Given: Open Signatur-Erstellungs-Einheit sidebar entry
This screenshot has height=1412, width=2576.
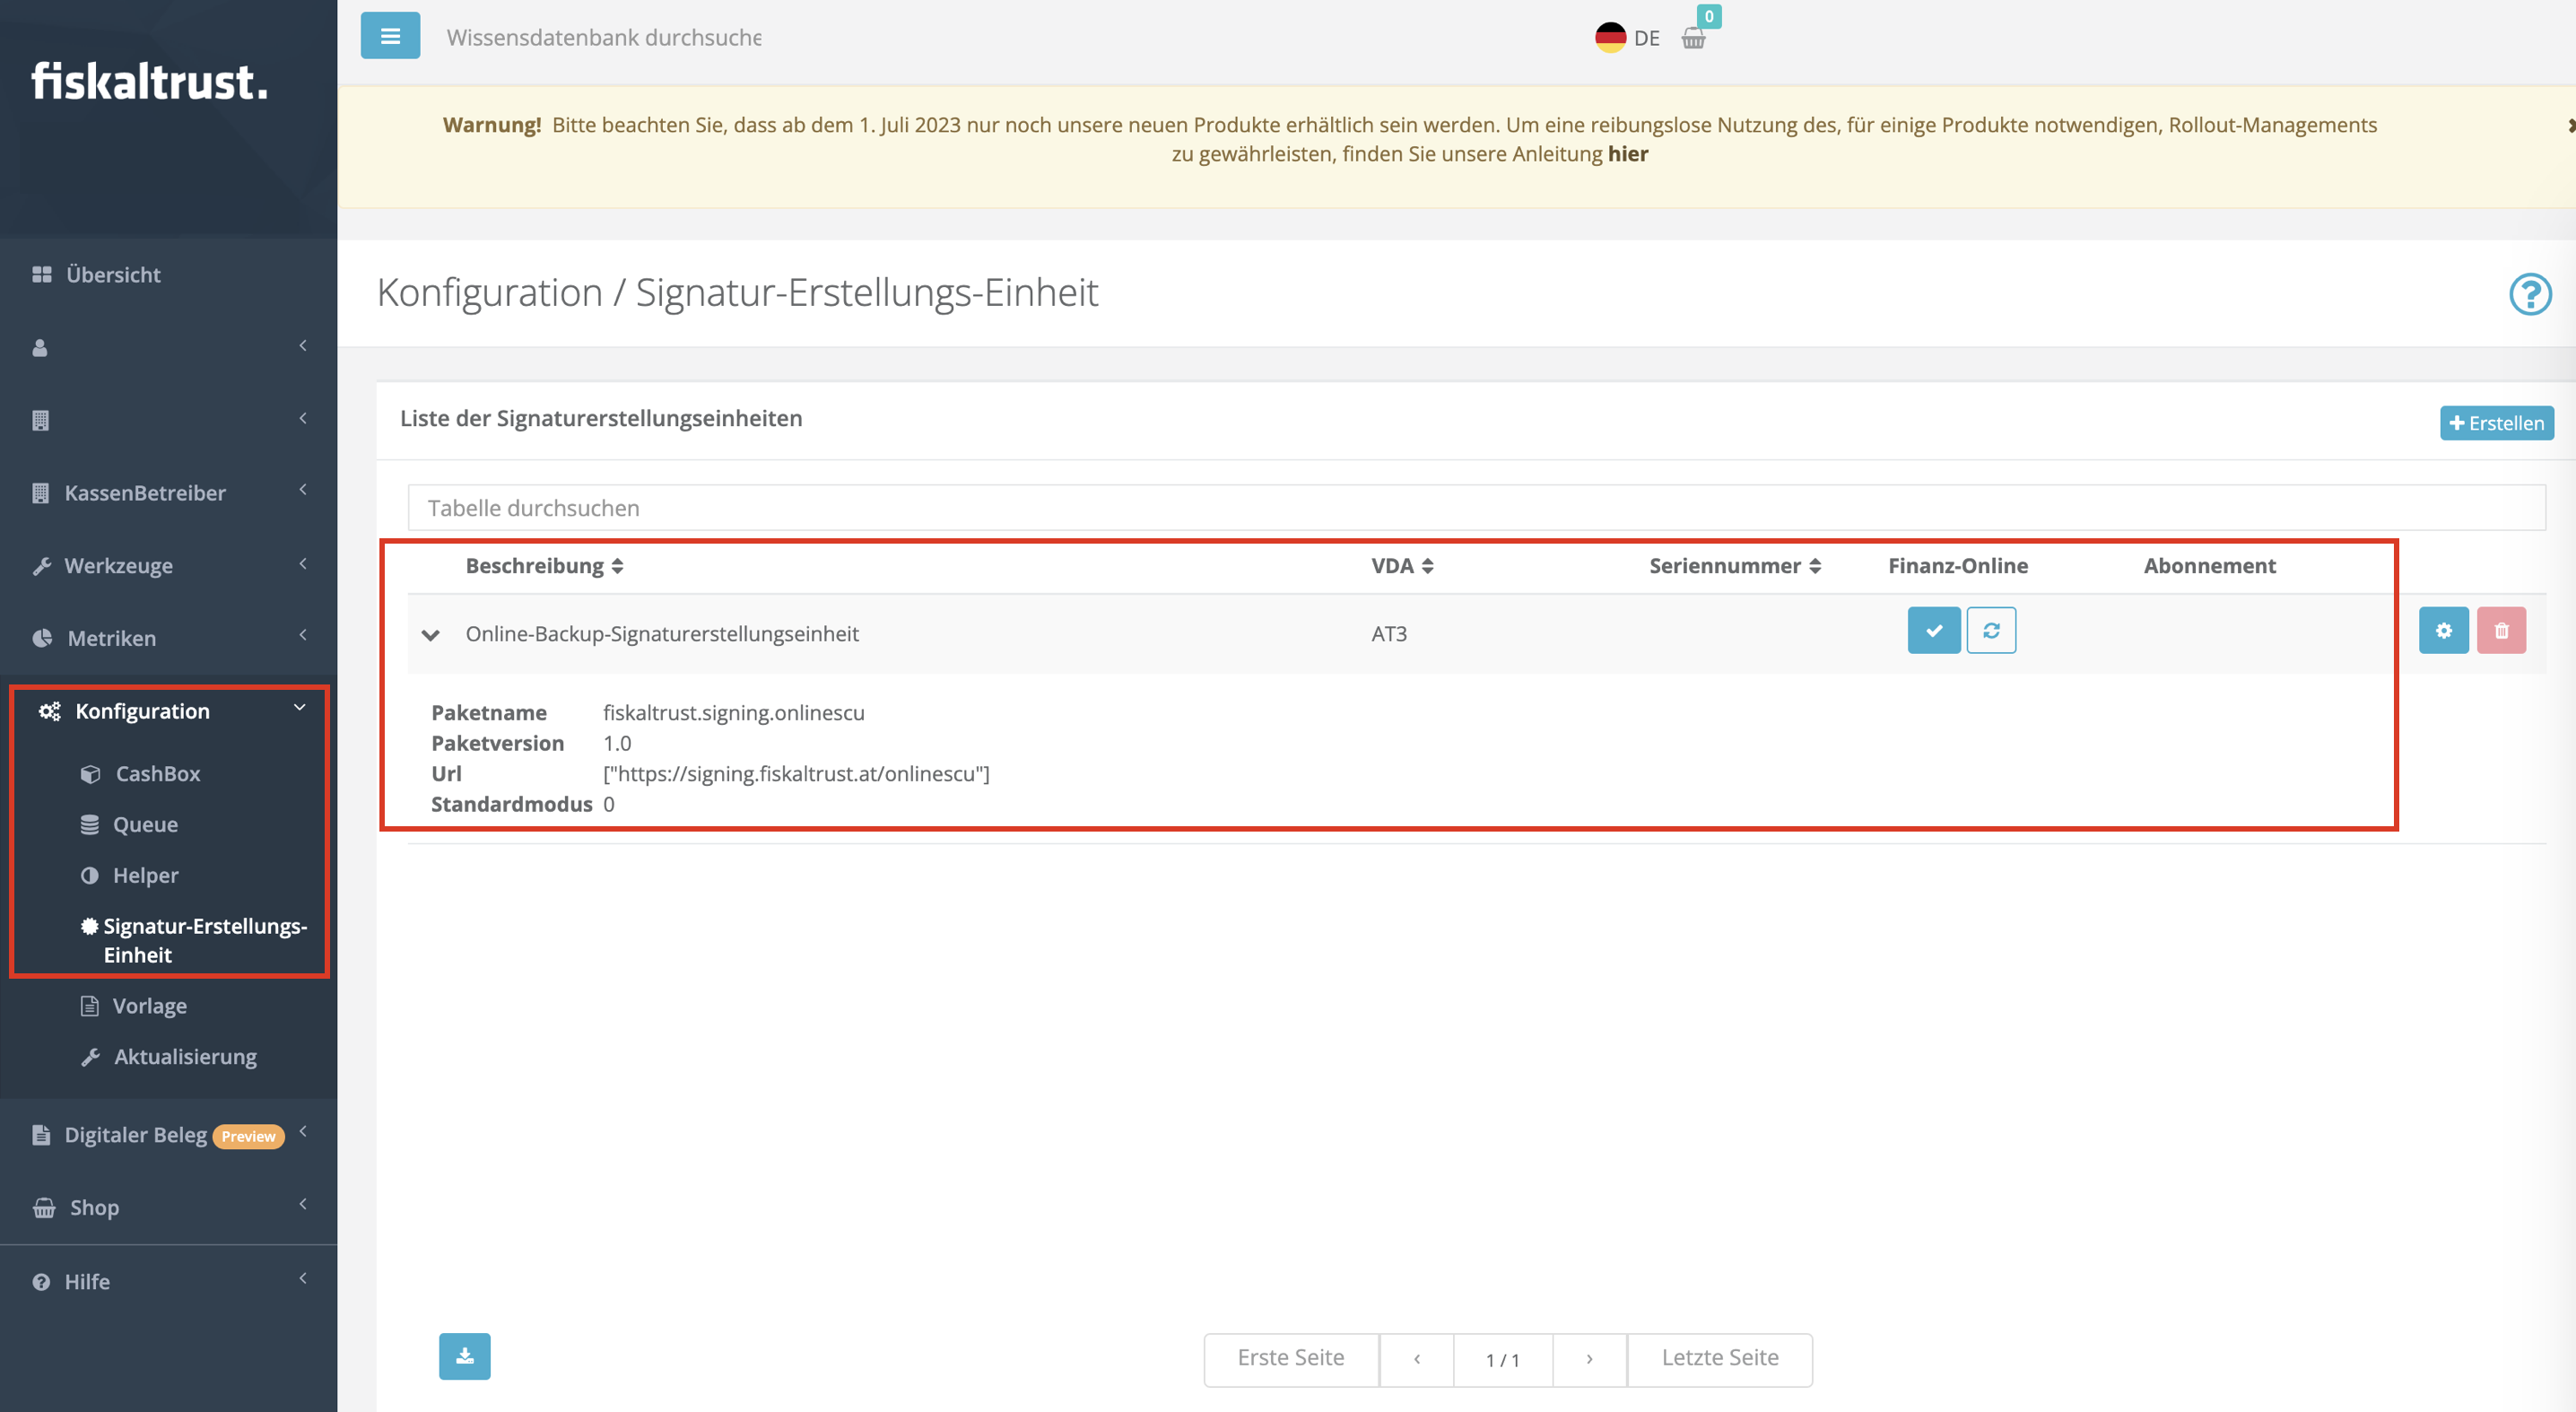Looking at the screenshot, I should 193,940.
